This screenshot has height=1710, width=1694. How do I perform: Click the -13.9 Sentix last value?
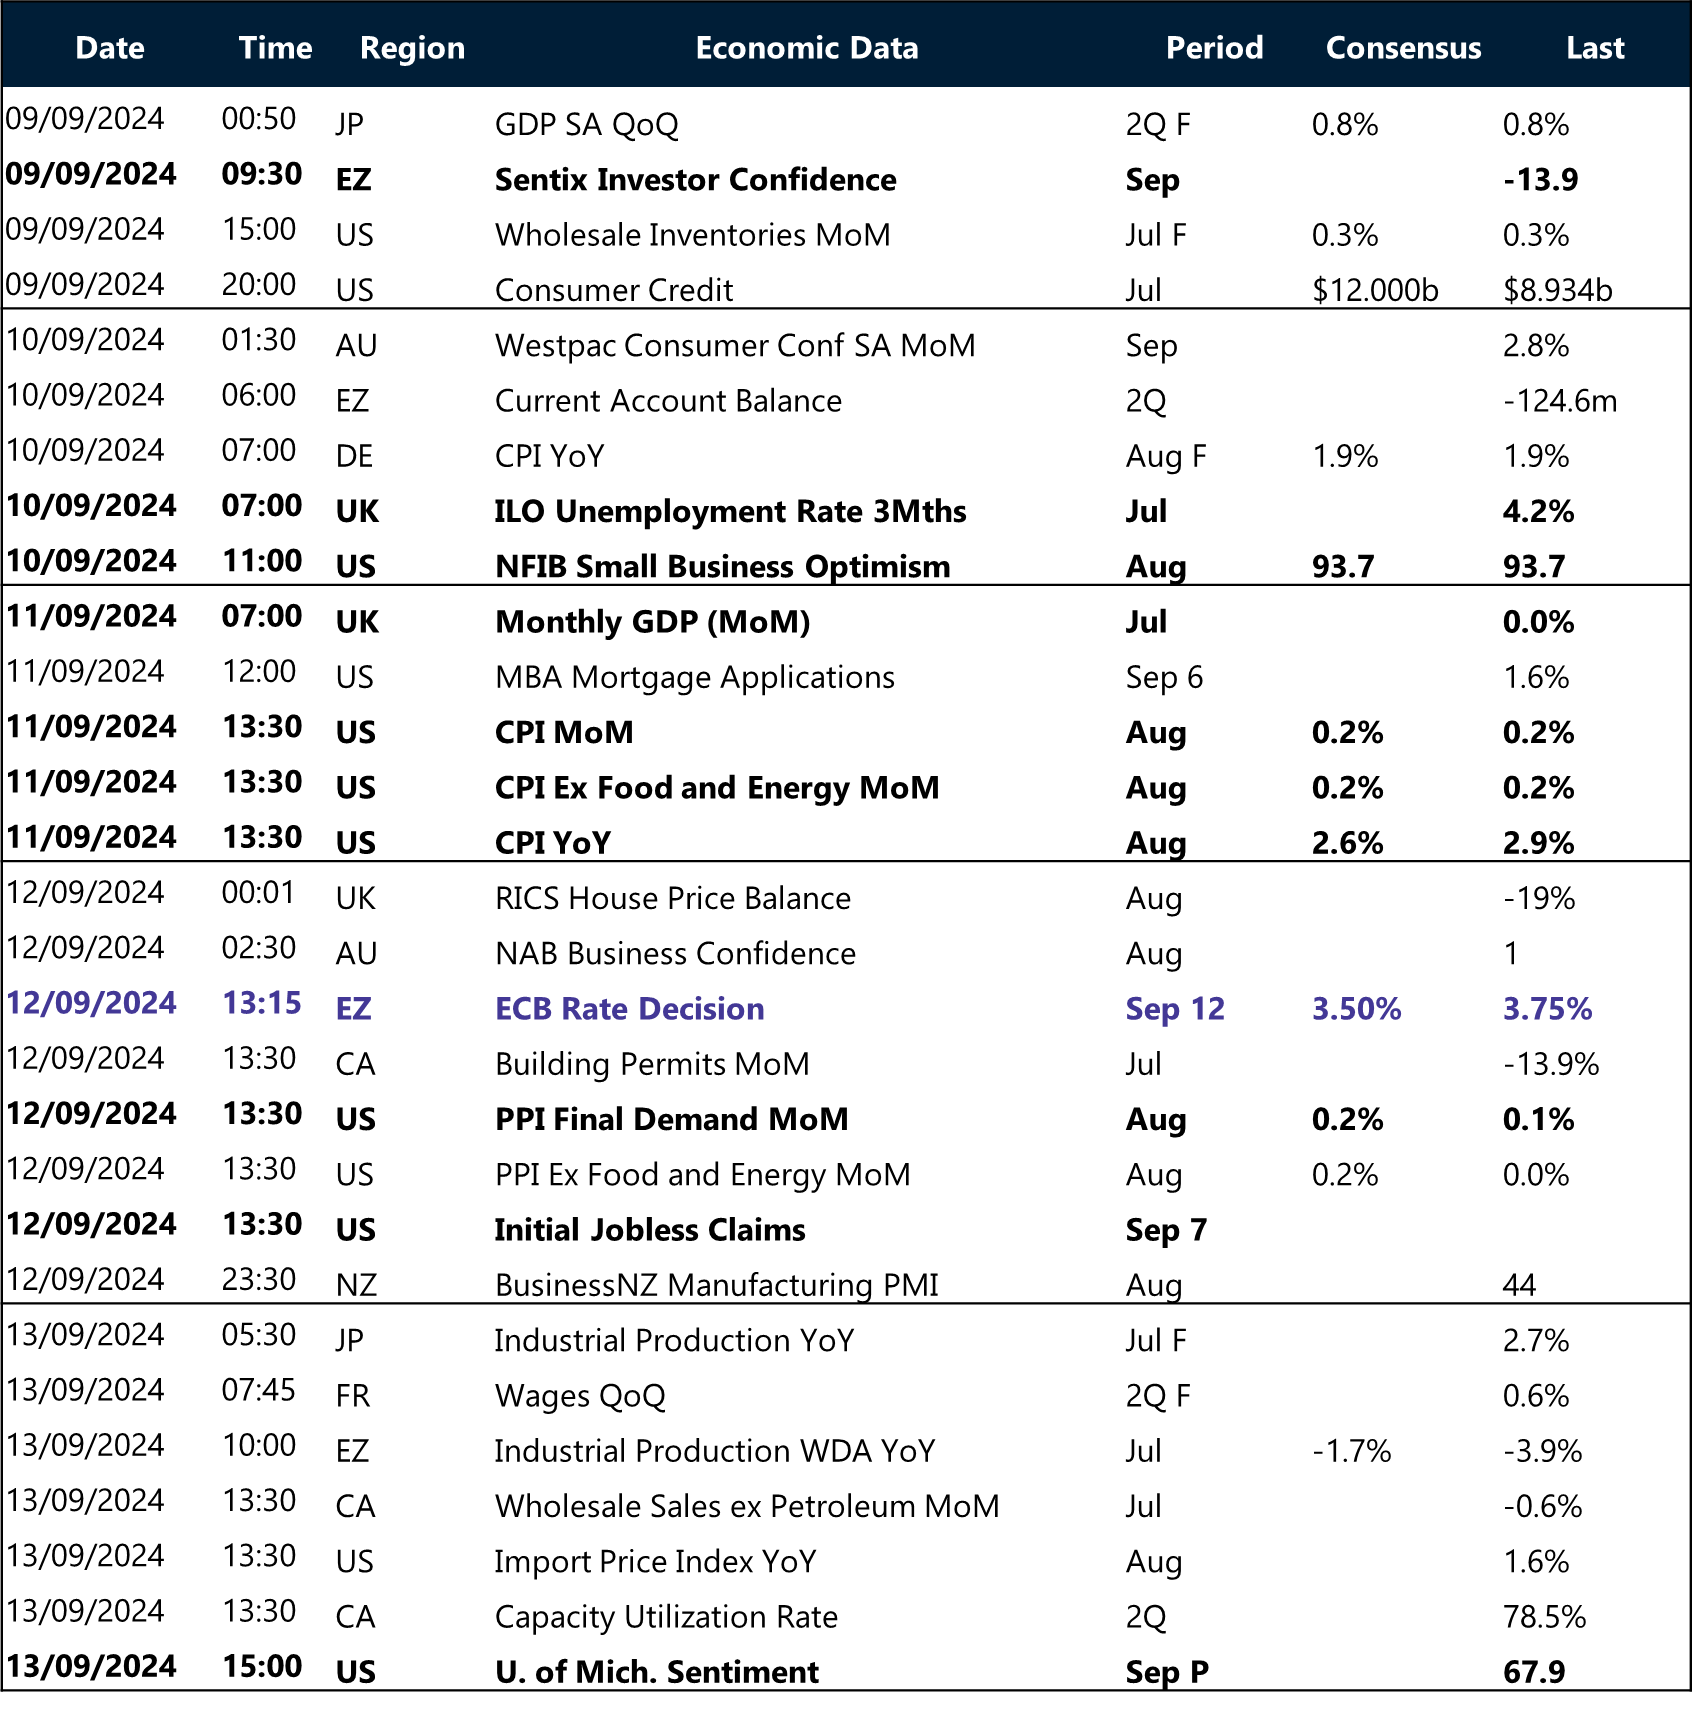1541,180
